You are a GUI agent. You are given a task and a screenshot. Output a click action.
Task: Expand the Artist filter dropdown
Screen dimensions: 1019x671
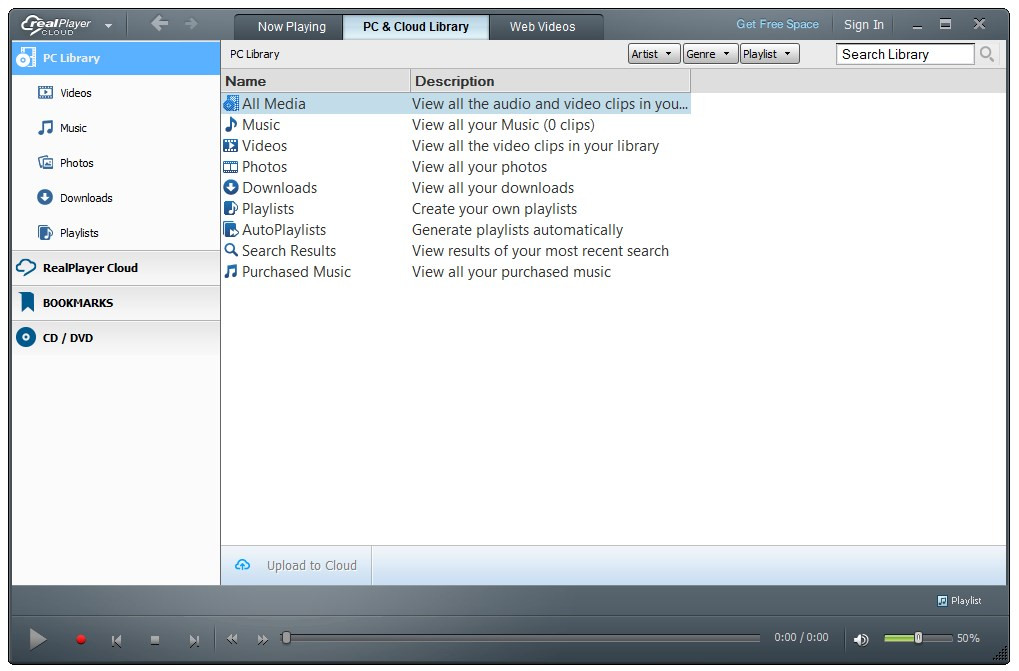coord(654,54)
